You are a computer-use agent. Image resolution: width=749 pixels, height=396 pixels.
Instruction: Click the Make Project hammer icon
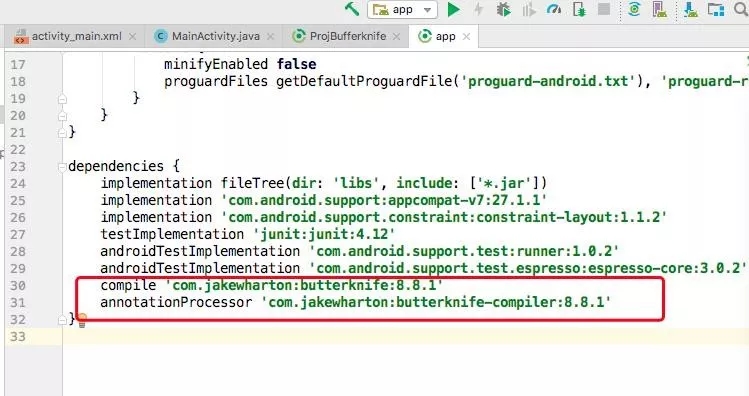352,9
